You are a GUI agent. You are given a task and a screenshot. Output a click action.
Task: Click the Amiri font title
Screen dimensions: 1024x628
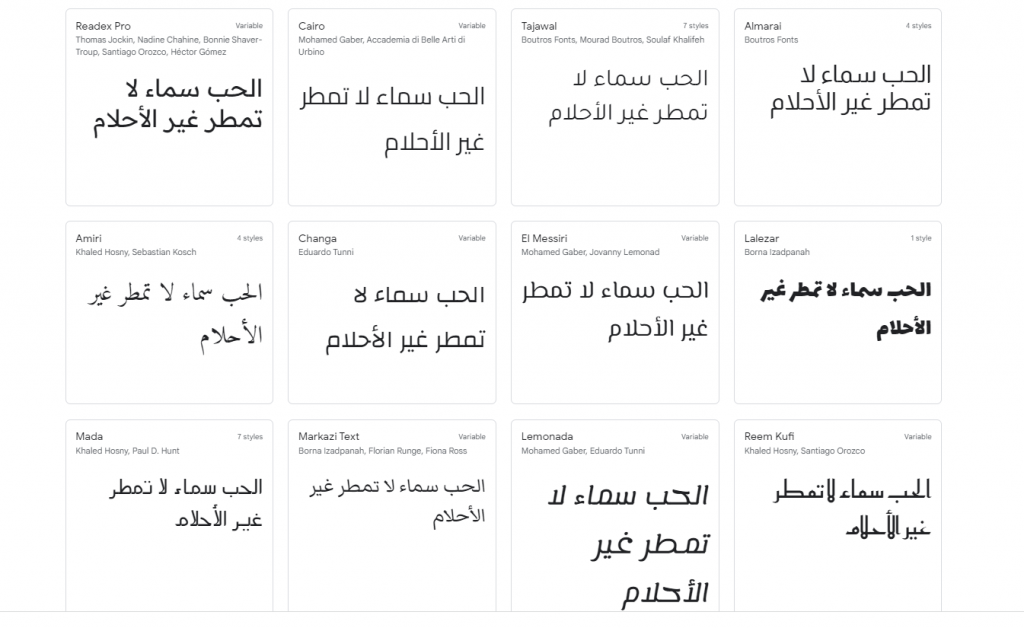click(x=88, y=238)
